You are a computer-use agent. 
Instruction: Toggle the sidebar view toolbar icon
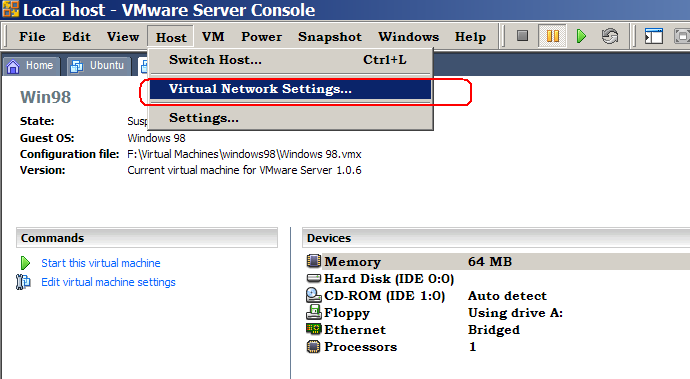coord(653,36)
